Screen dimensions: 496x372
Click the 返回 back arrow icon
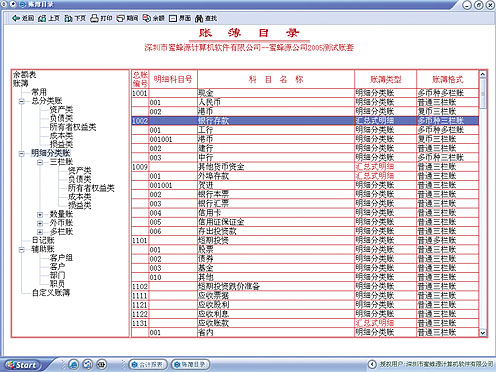[15, 18]
